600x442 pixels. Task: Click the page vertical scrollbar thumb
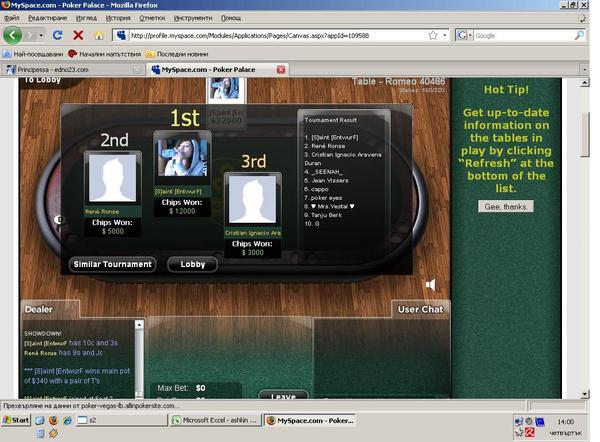click(x=584, y=134)
